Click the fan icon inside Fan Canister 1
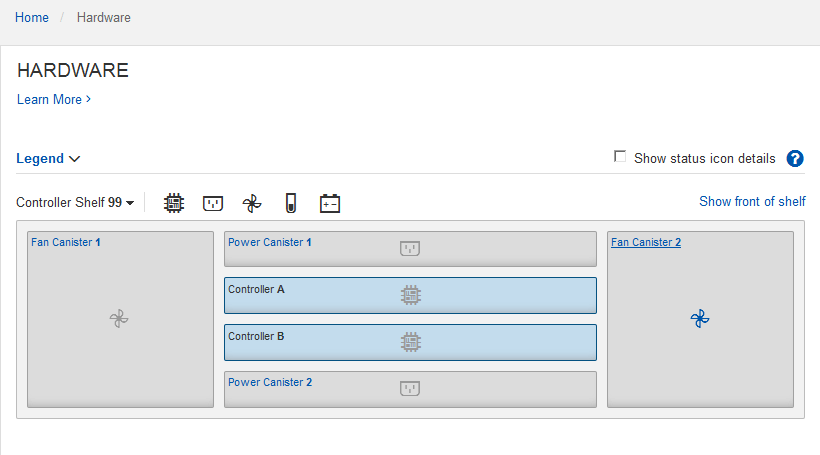 pos(119,319)
